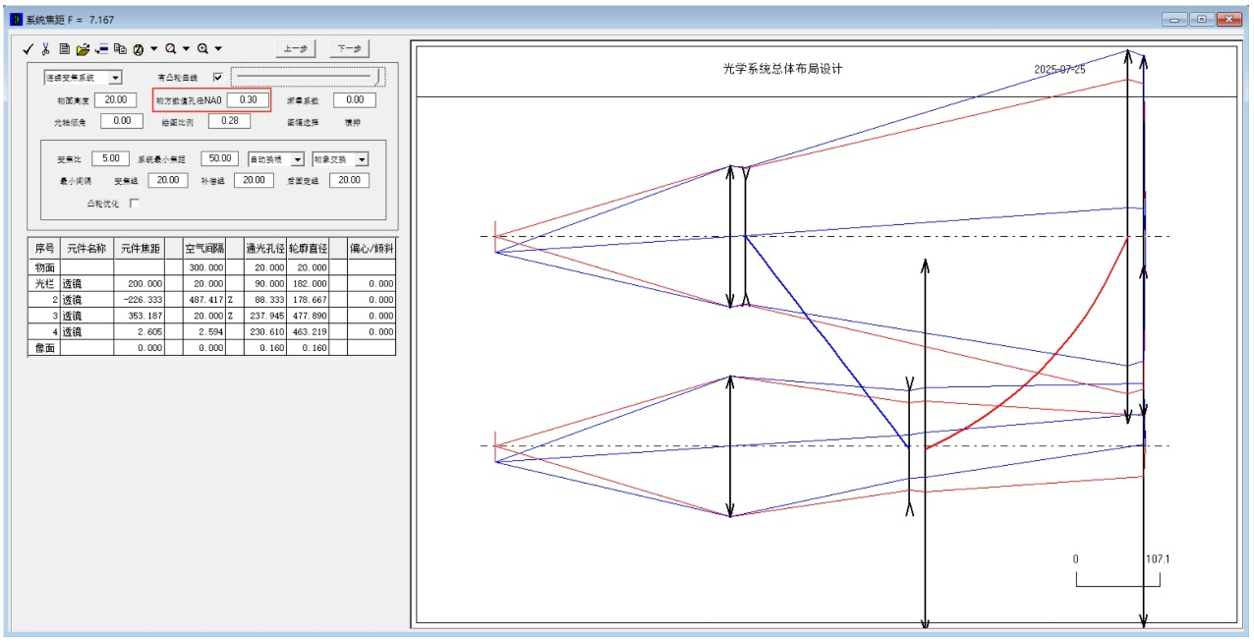Open the 连续变焦系统 system type dropdown
Viewport: 1254px width, 643px height.
[x=115, y=77]
